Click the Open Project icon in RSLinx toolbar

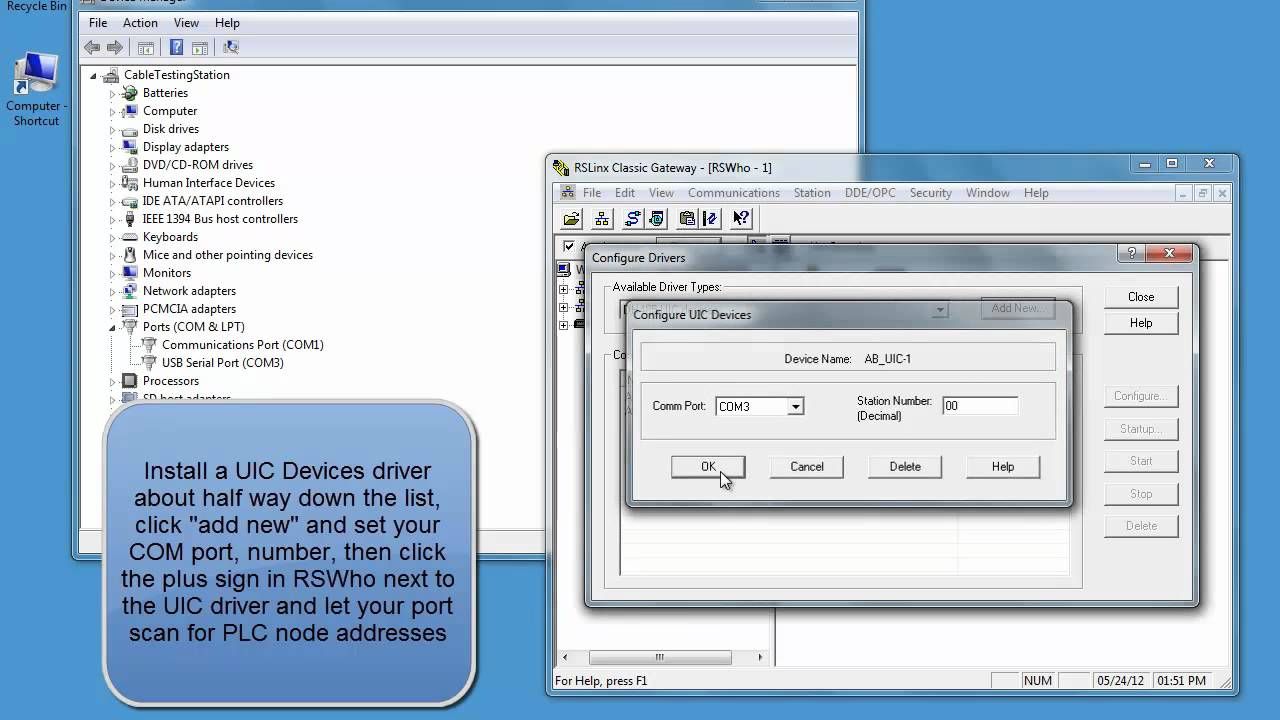pyautogui.click(x=572, y=219)
